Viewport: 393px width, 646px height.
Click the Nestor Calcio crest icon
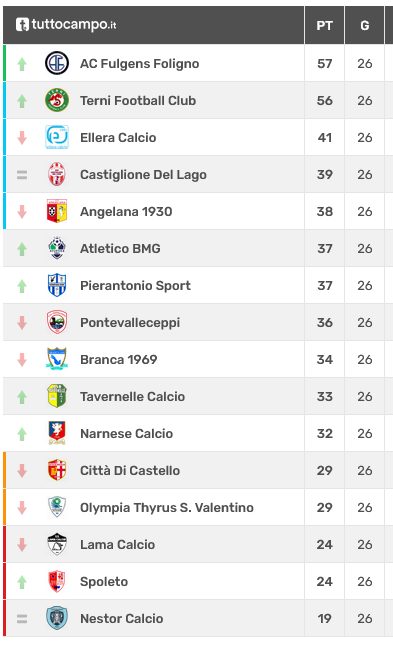coord(57,618)
